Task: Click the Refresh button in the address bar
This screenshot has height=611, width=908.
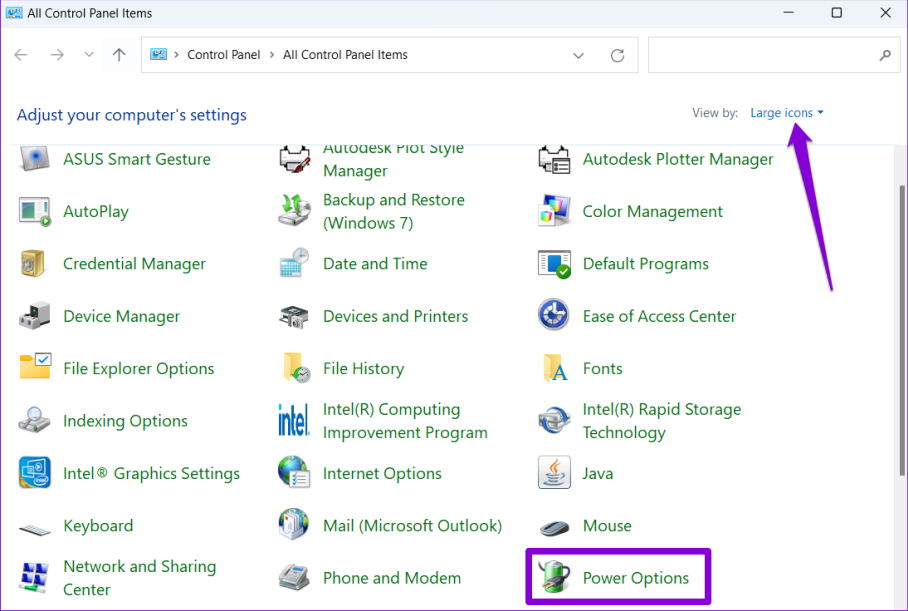Action: tap(617, 55)
